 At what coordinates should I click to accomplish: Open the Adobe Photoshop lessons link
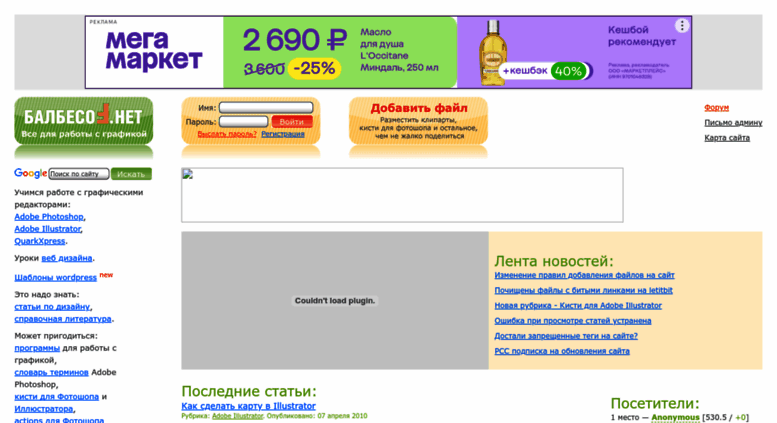pos(49,216)
